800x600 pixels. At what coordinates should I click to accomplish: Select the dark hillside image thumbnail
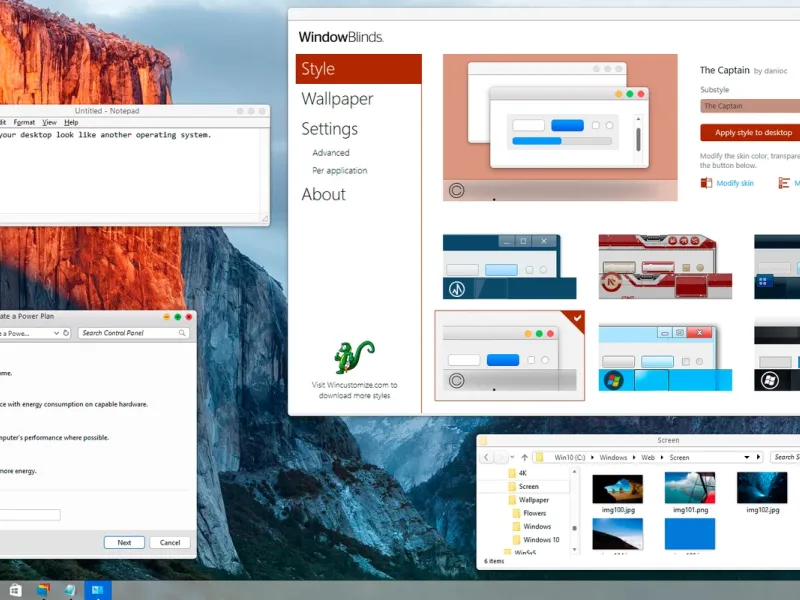[x=618, y=534]
